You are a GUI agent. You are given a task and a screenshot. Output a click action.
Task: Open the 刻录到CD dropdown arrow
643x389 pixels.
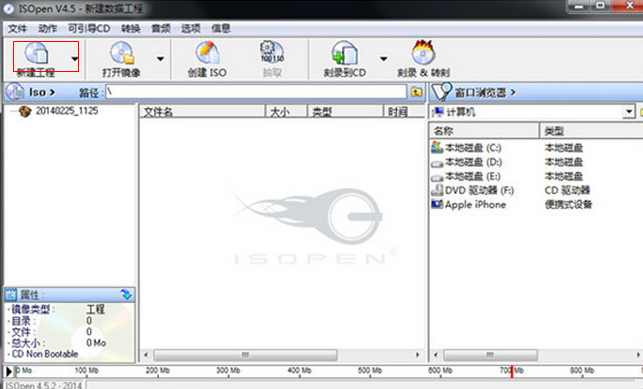pos(383,59)
